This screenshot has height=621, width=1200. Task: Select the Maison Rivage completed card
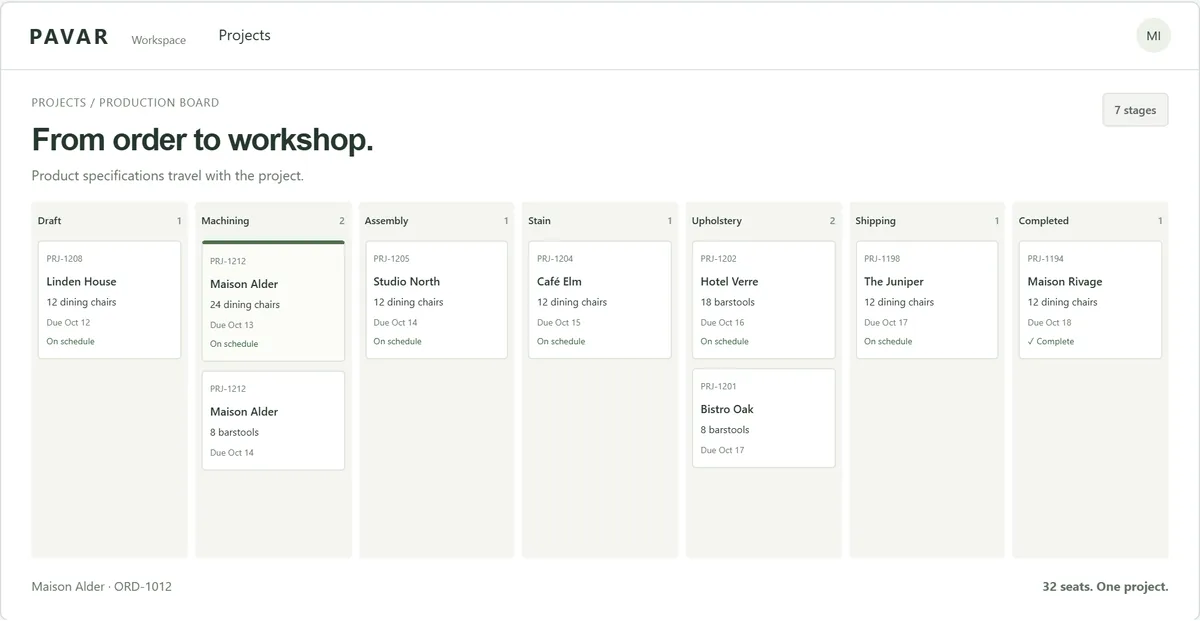click(x=1090, y=300)
